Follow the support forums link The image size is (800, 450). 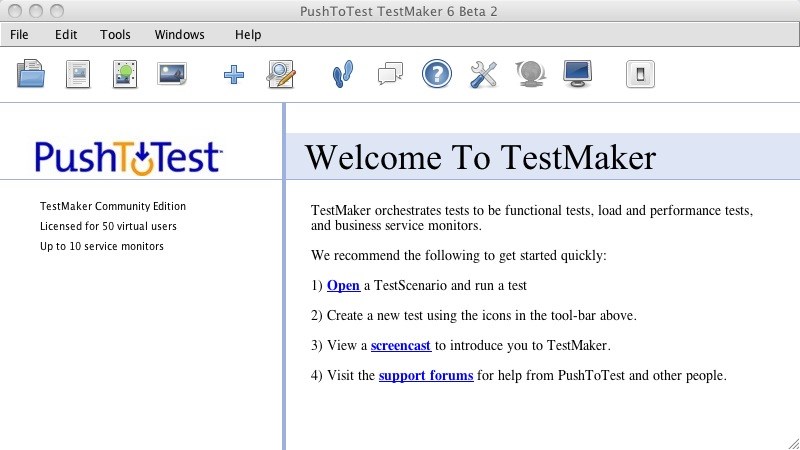pos(426,376)
